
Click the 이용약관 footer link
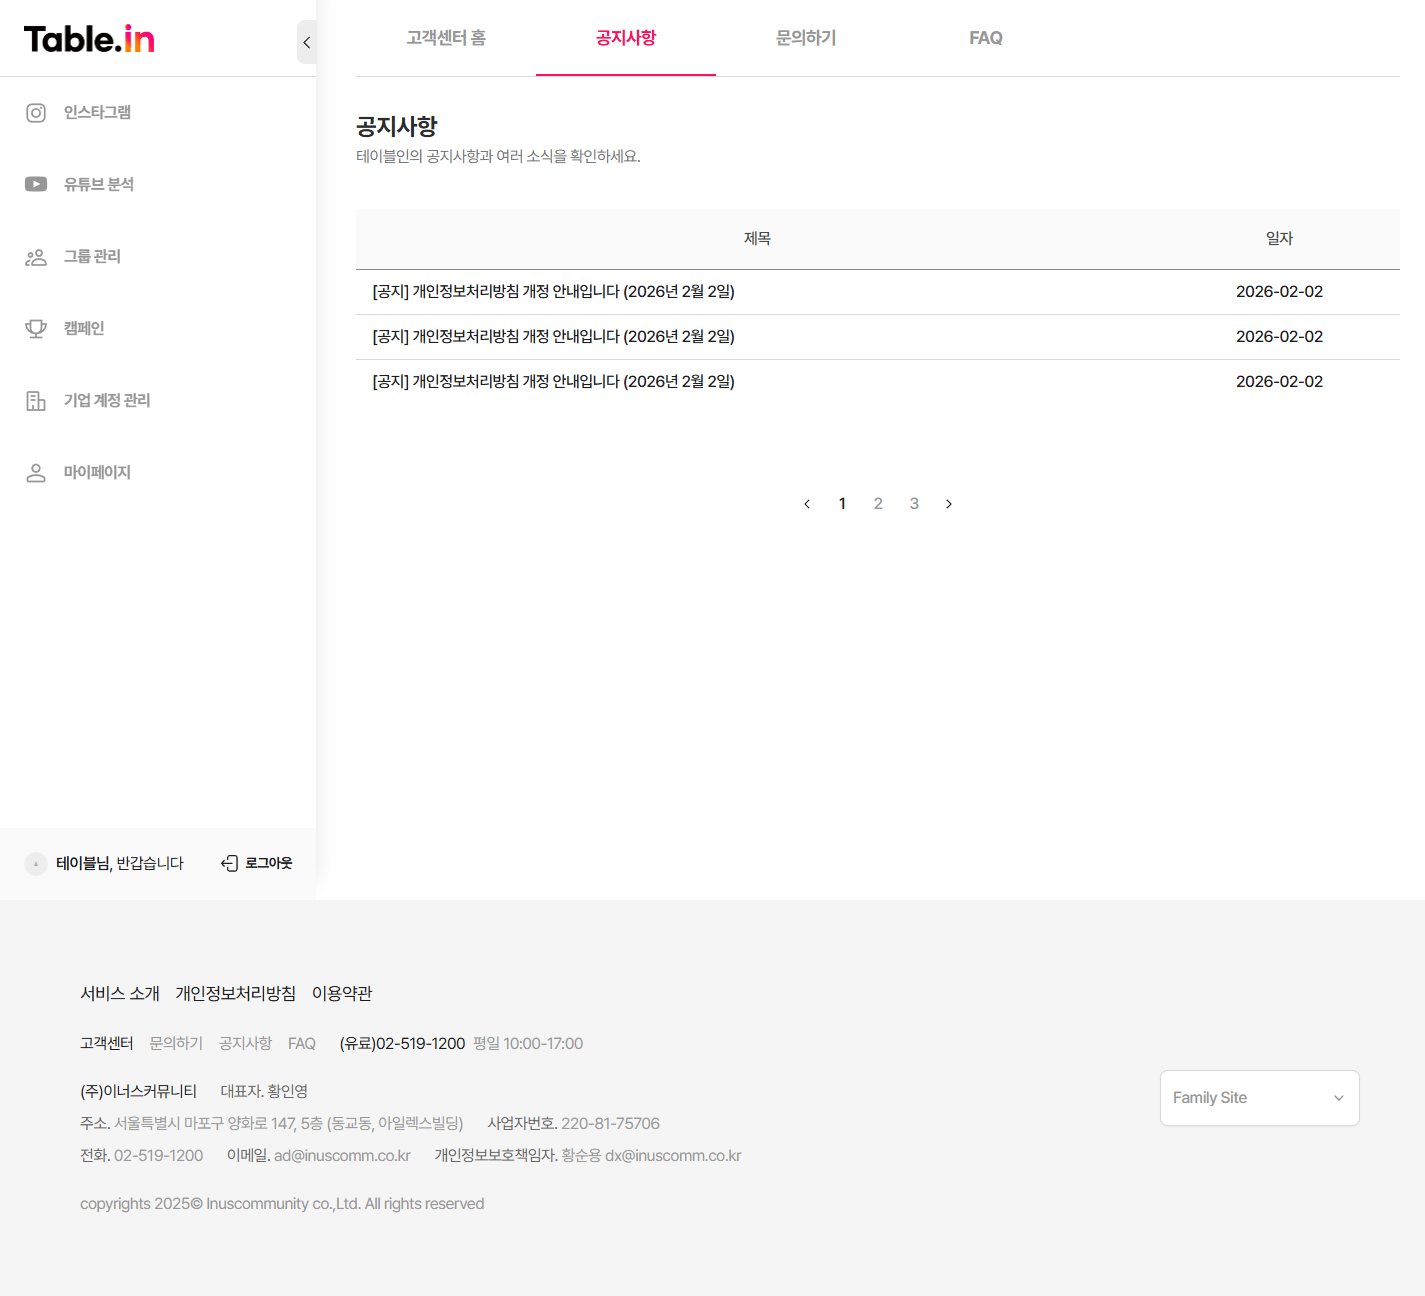(342, 993)
